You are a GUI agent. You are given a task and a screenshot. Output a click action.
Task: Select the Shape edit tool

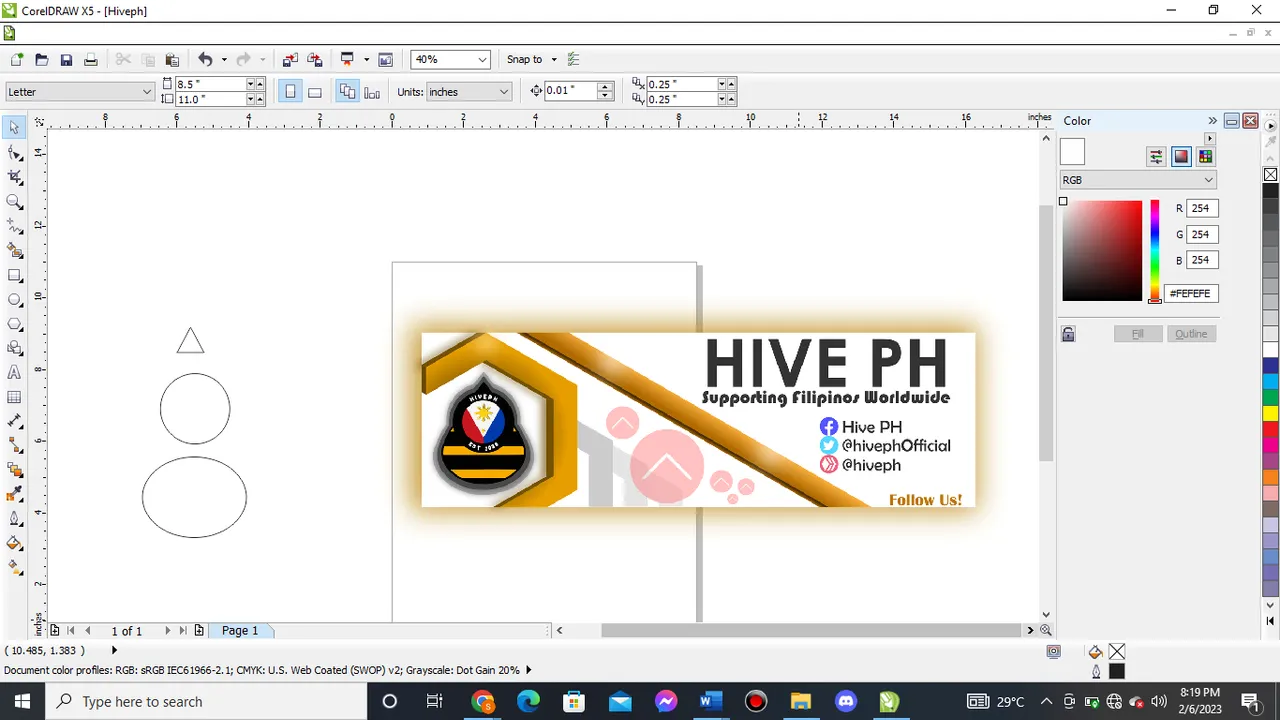coord(14,153)
